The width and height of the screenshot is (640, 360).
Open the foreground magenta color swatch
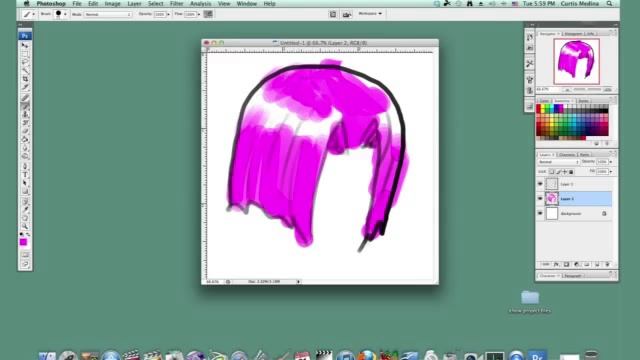(23, 242)
